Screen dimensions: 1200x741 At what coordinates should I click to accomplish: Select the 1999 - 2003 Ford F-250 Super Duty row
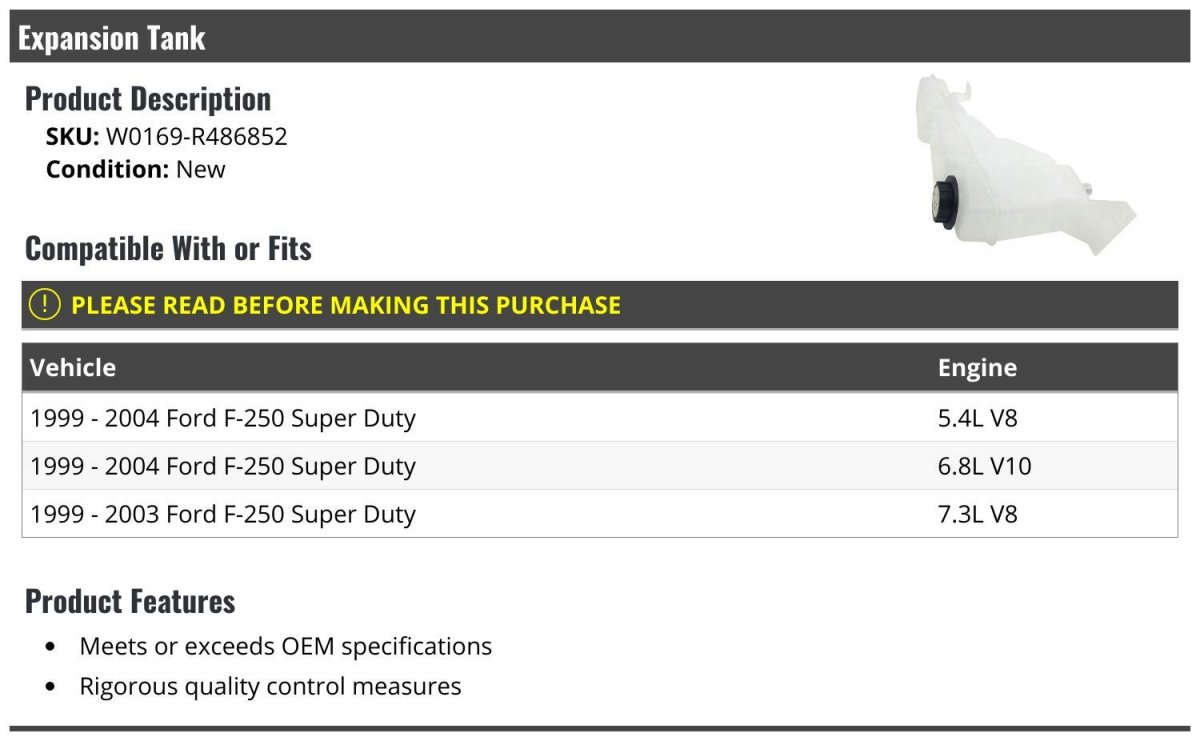click(223, 514)
